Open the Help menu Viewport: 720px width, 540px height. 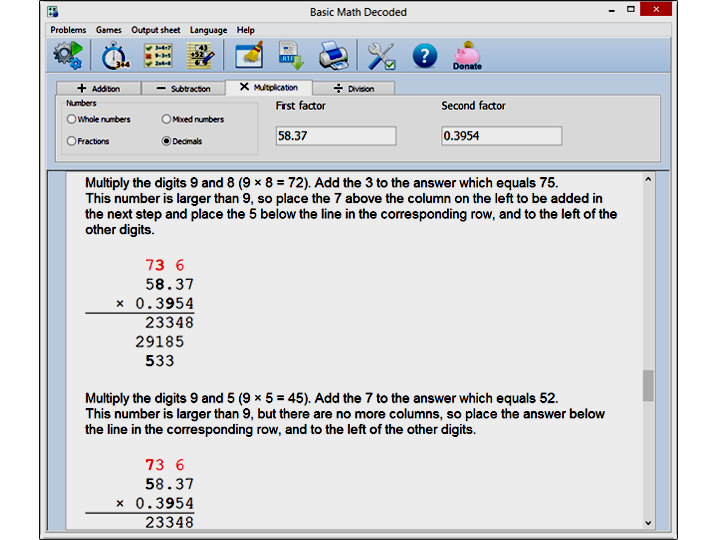[x=246, y=30]
